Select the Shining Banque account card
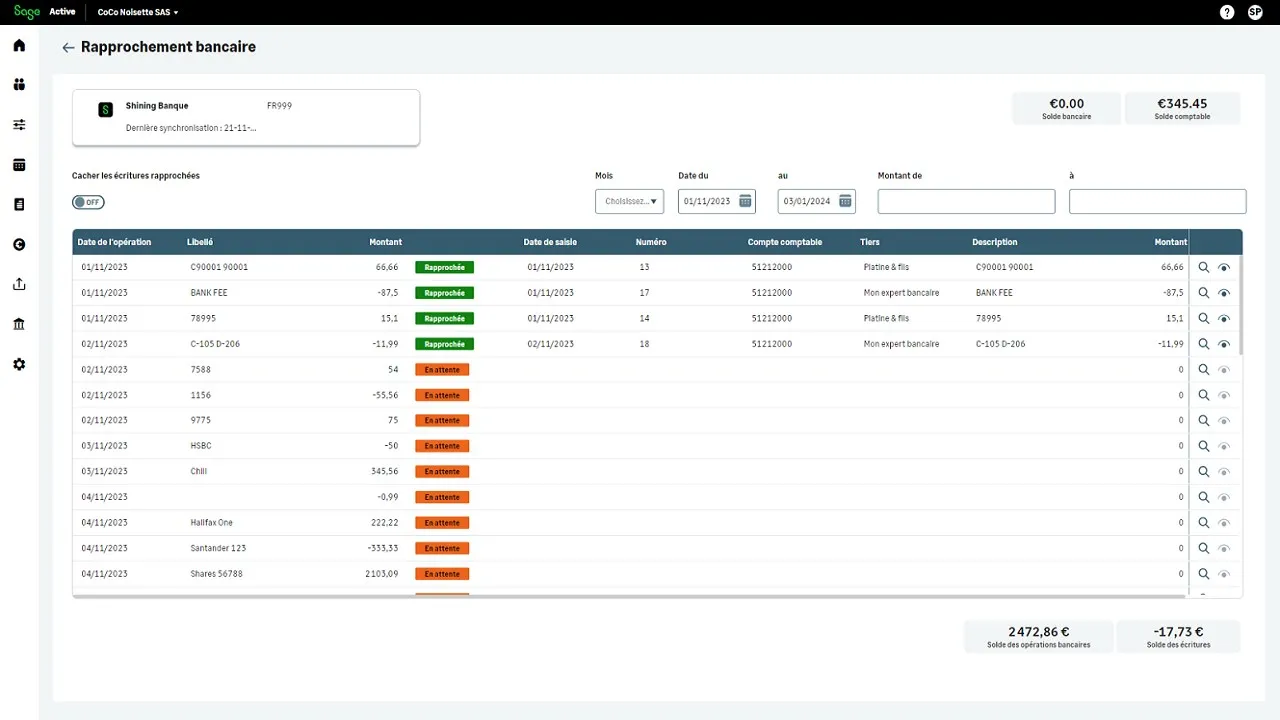This screenshot has height=720, width=1280. click(x=245, y=117)
